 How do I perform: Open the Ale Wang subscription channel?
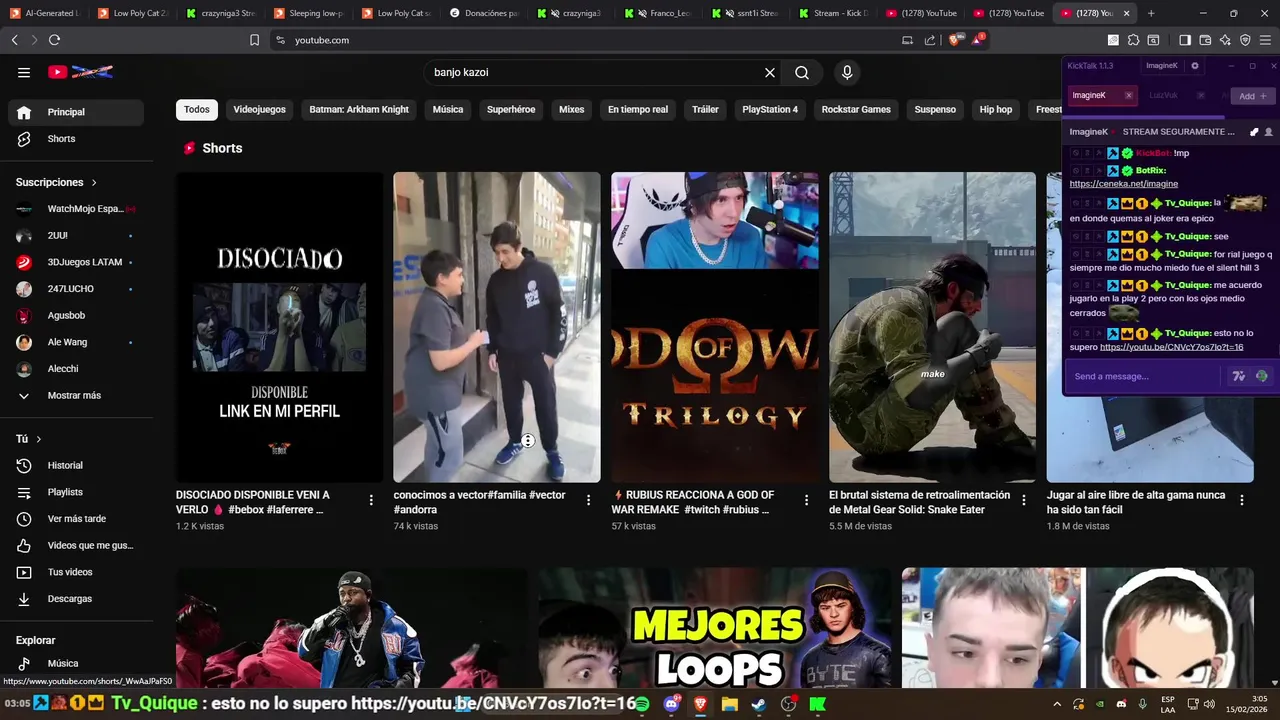tap(76, 342)
